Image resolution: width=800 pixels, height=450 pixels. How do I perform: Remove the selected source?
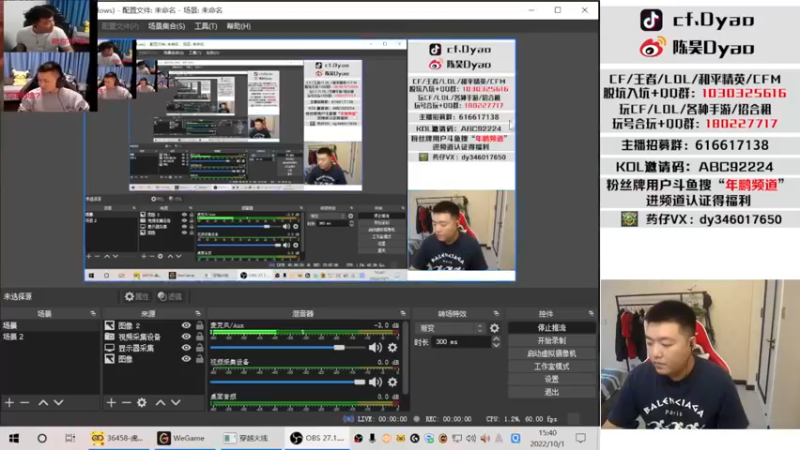pos(126,403)
